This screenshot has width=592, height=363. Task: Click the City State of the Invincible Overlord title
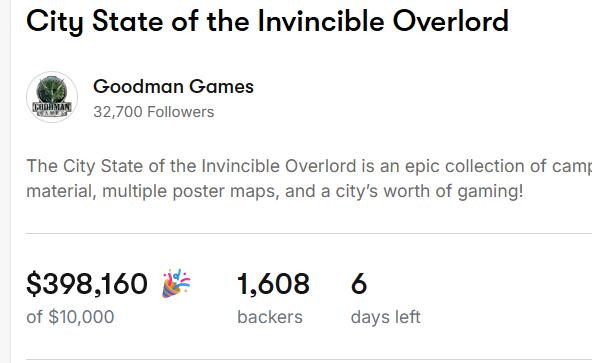(x=267, y=21)
